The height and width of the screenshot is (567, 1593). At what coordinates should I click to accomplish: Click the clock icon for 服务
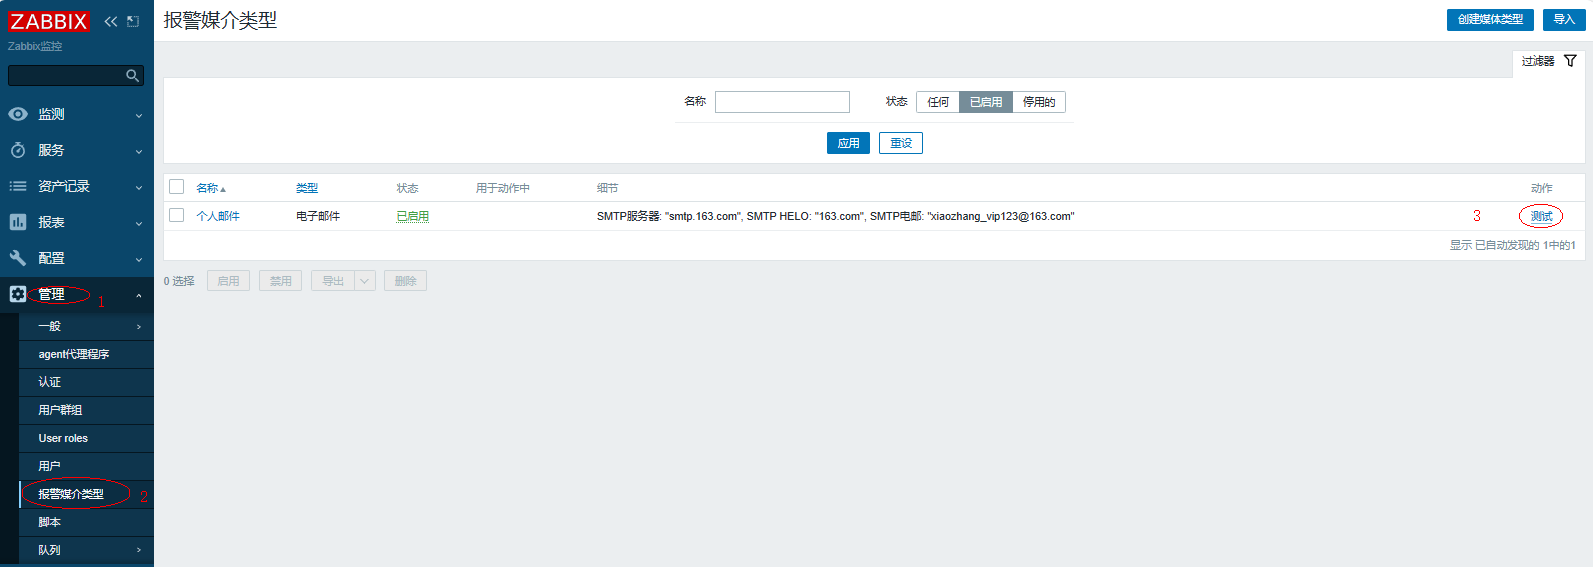(18, 150)
